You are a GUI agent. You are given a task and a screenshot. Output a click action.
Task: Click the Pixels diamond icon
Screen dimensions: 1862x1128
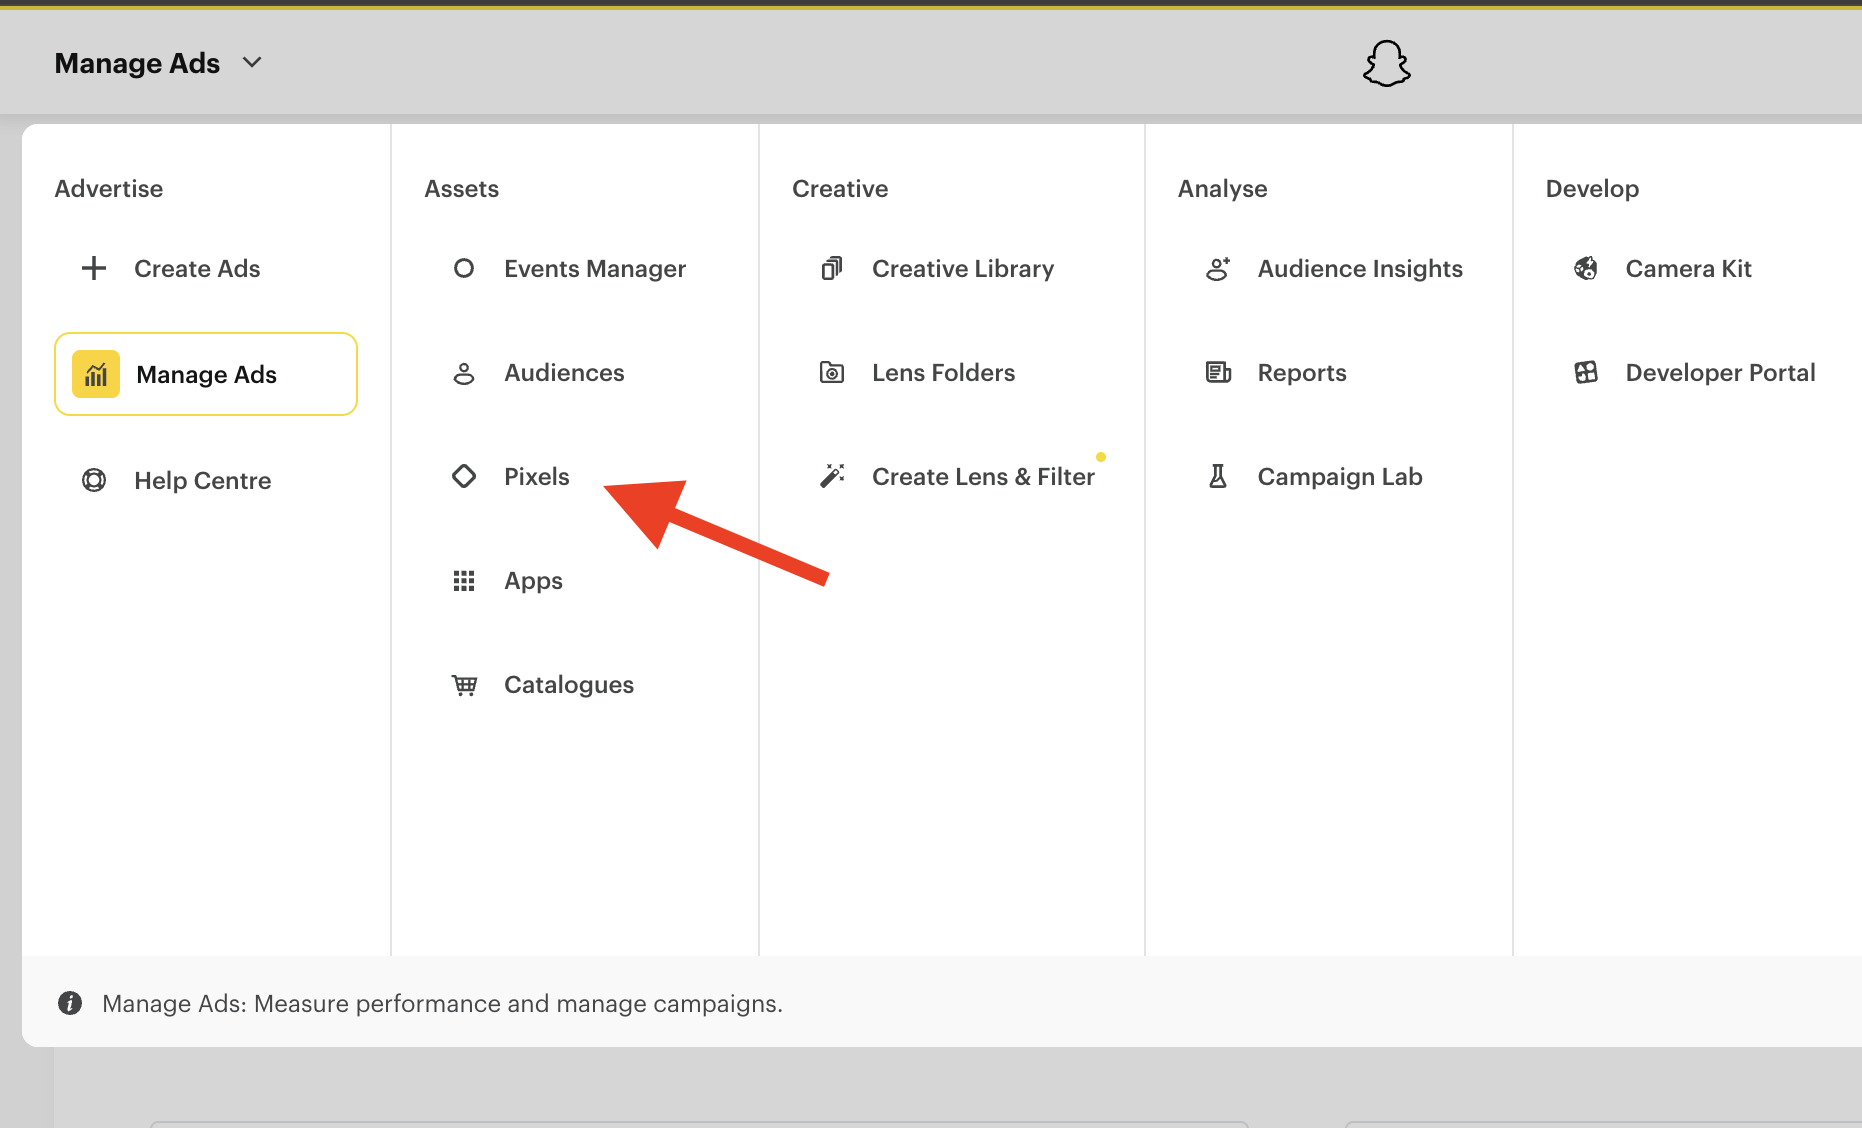click(x=464, y=476)
